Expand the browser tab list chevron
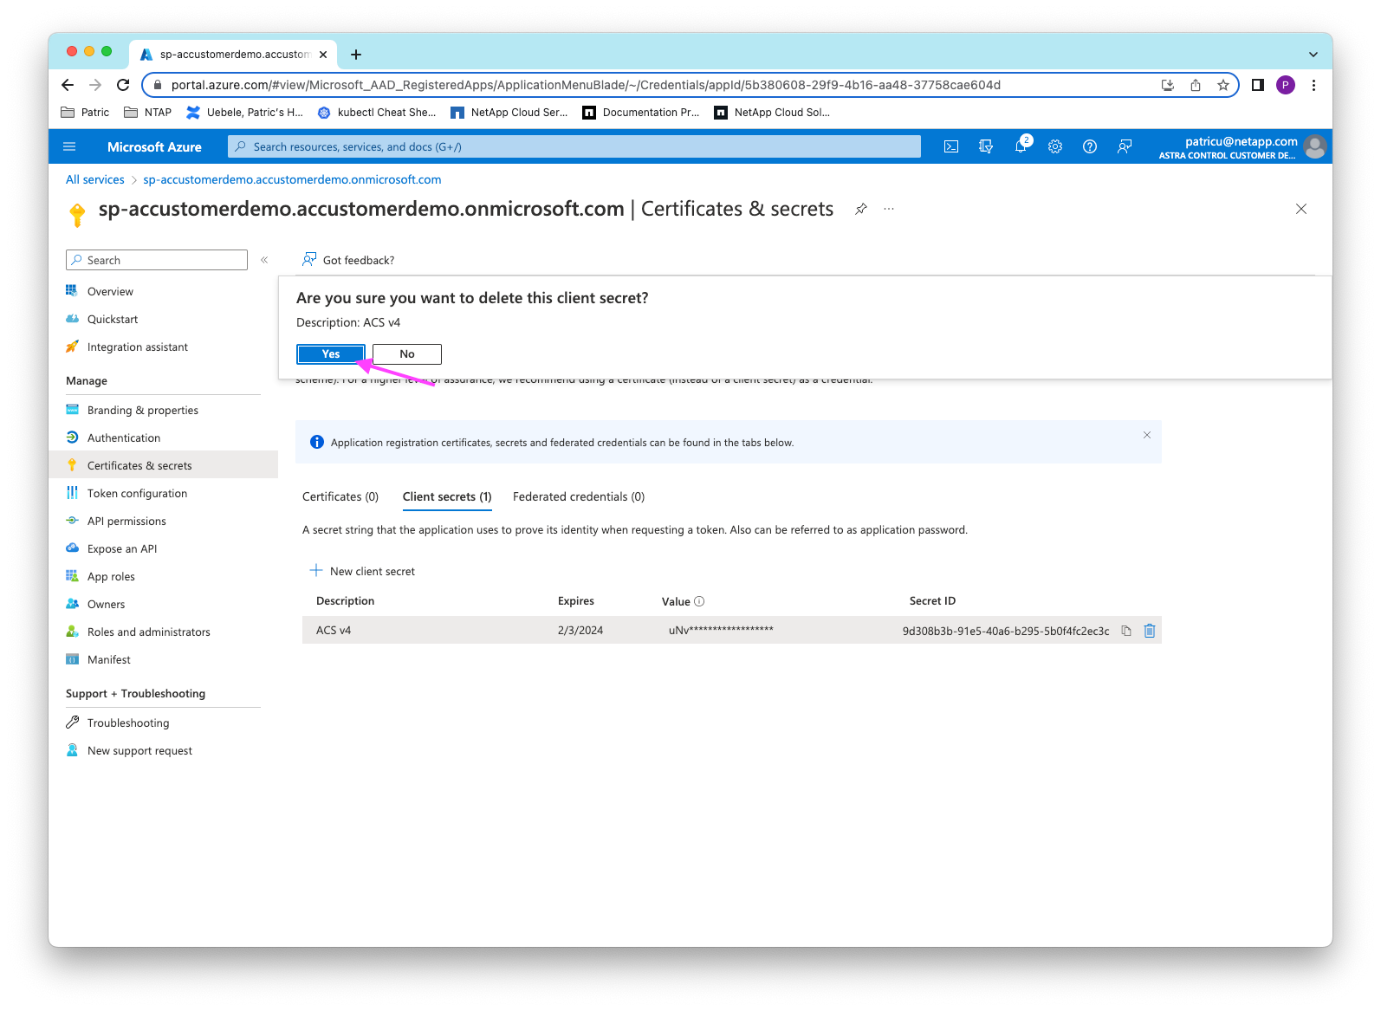Viewport: 1381px width, 1011px height. (x=1313, y=54)
